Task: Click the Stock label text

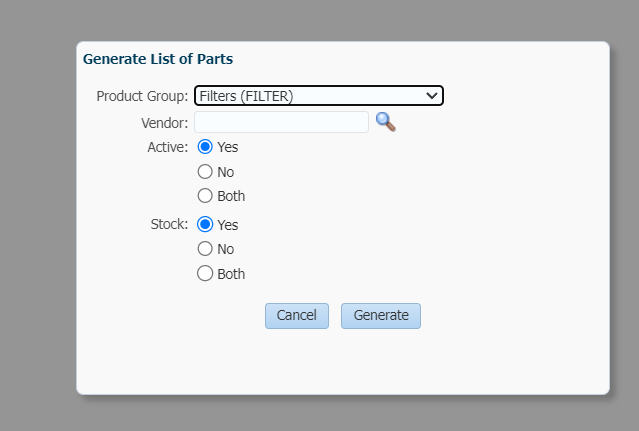Action: [169, 224]
